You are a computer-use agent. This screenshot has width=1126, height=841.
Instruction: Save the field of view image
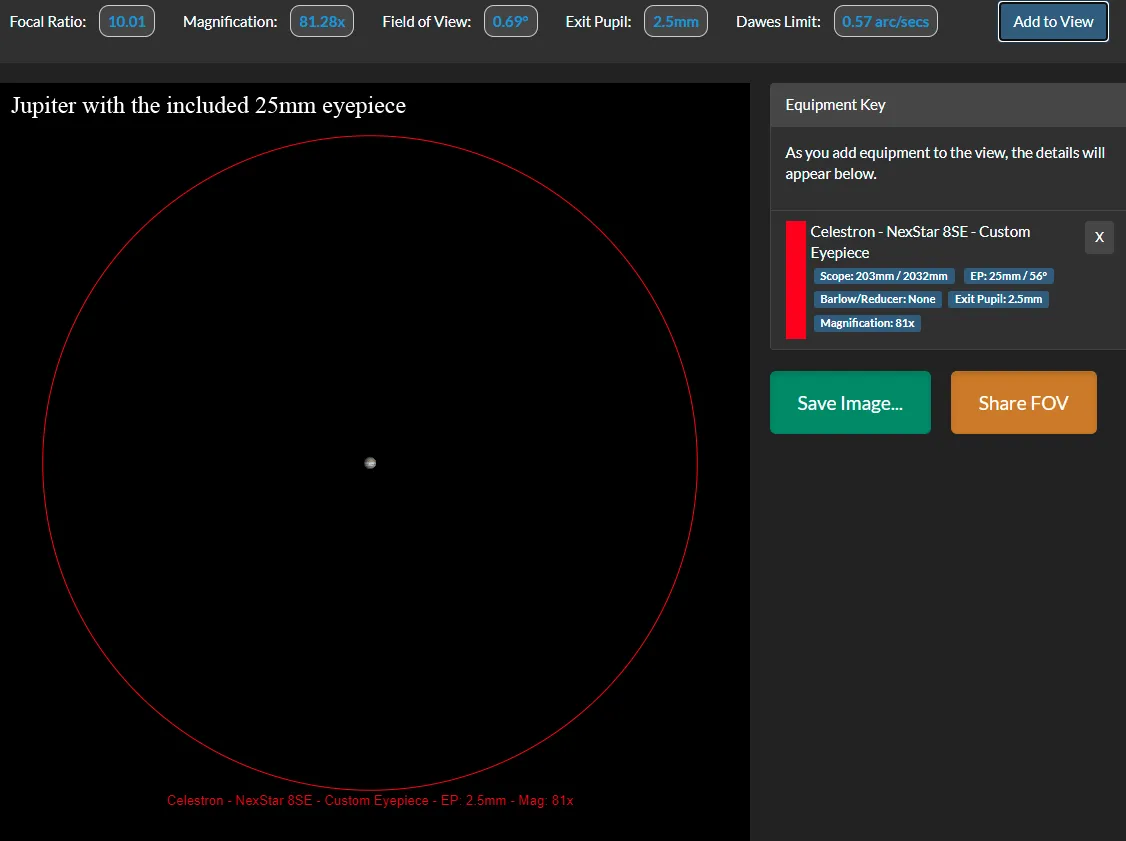point(850,402)
